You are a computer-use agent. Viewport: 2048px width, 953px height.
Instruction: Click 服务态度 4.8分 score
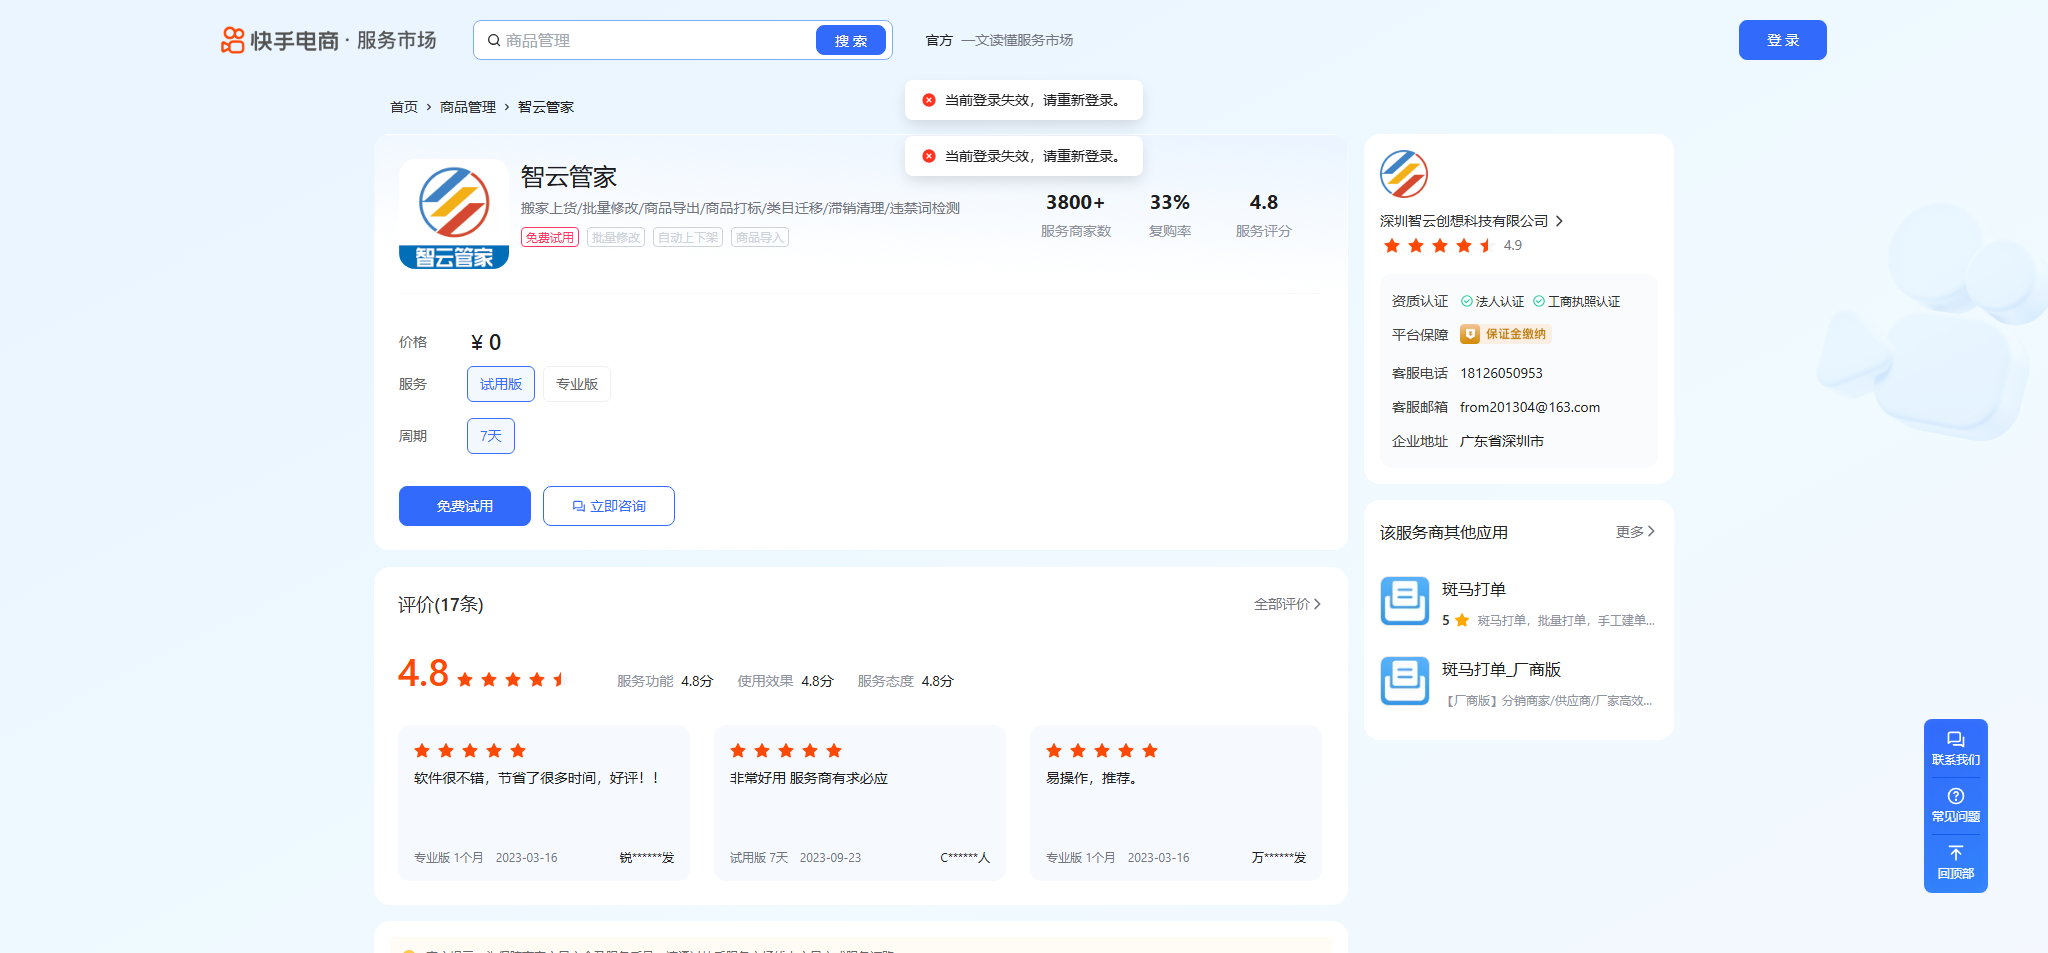[905, 681]
